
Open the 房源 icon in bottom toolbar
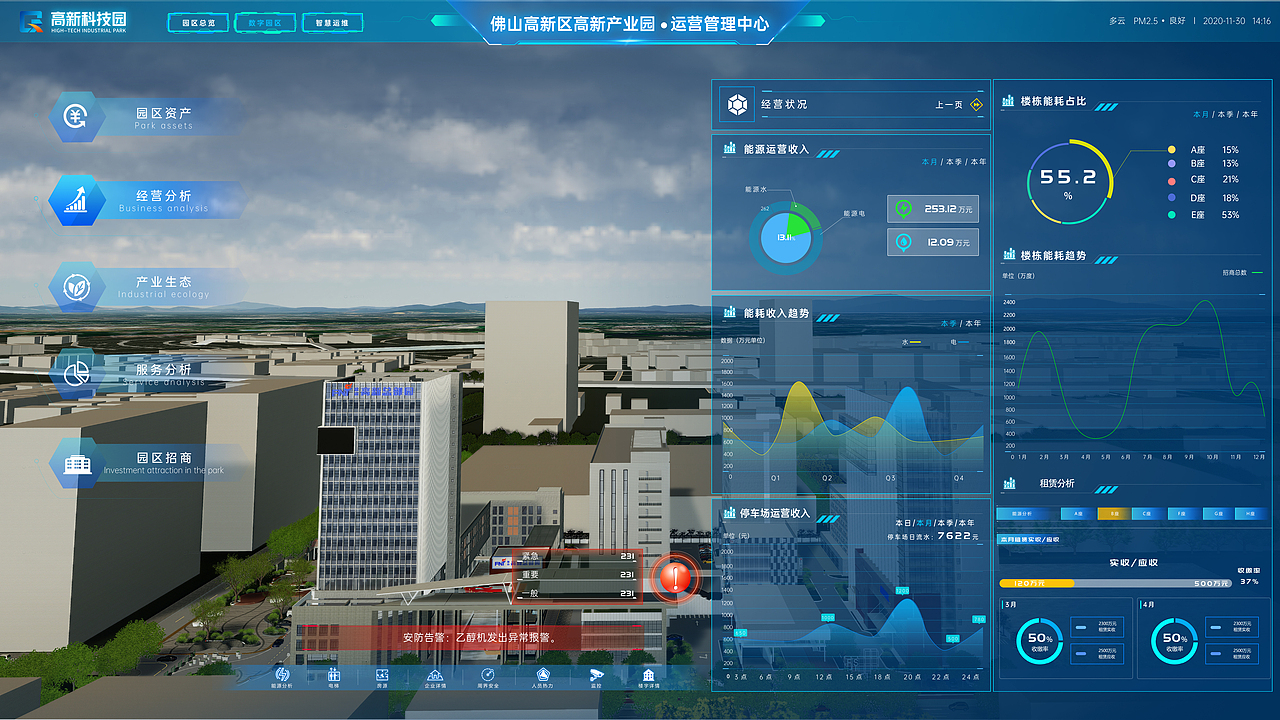(x=382, y=675)
